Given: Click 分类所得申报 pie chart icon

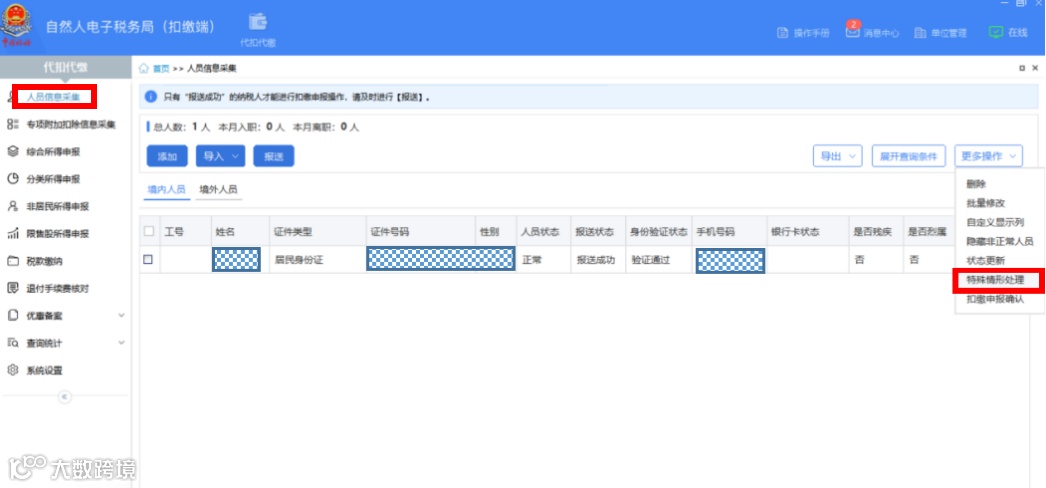Looking at the screenshot, I should click(12, 179).
